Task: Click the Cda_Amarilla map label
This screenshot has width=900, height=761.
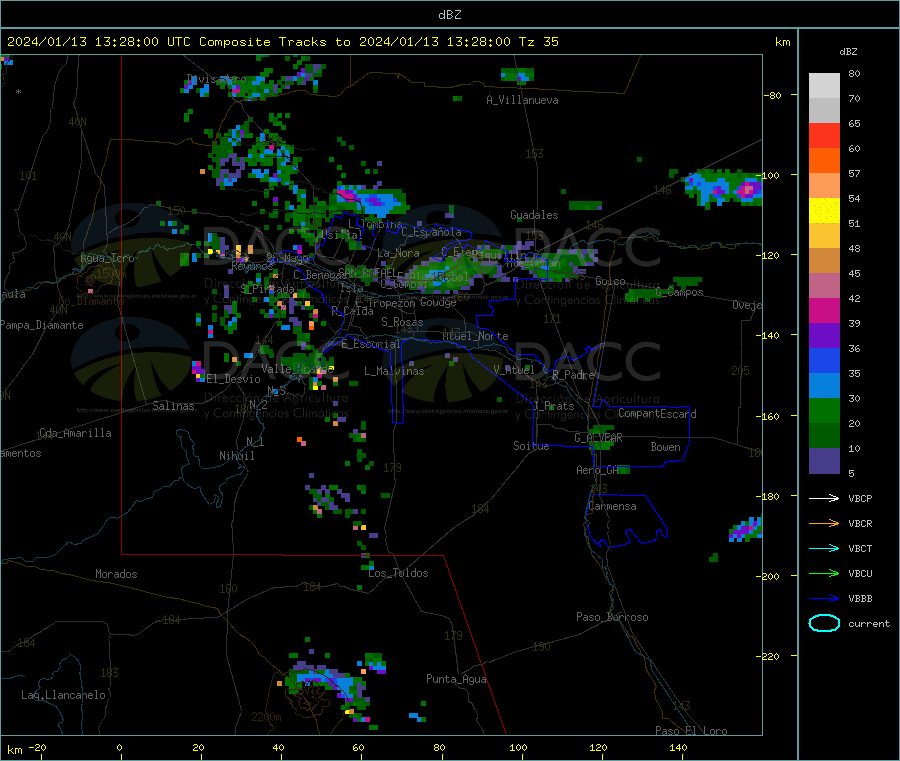Action: coord(75,433)
